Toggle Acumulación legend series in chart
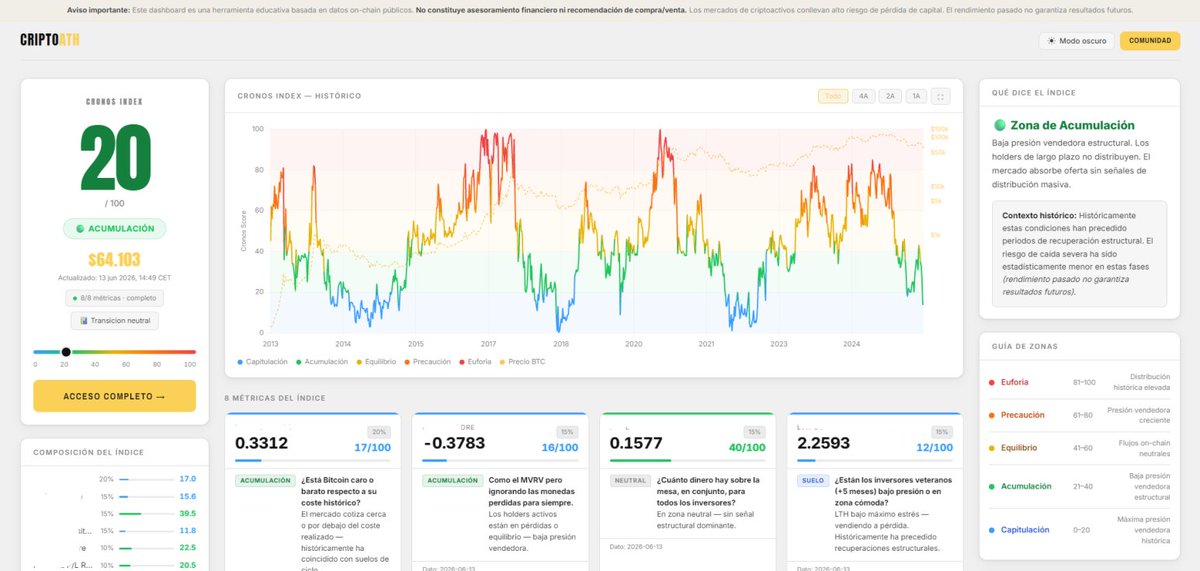The width and height of the screenshot is (1200, 571). click(x=322, y=361)
